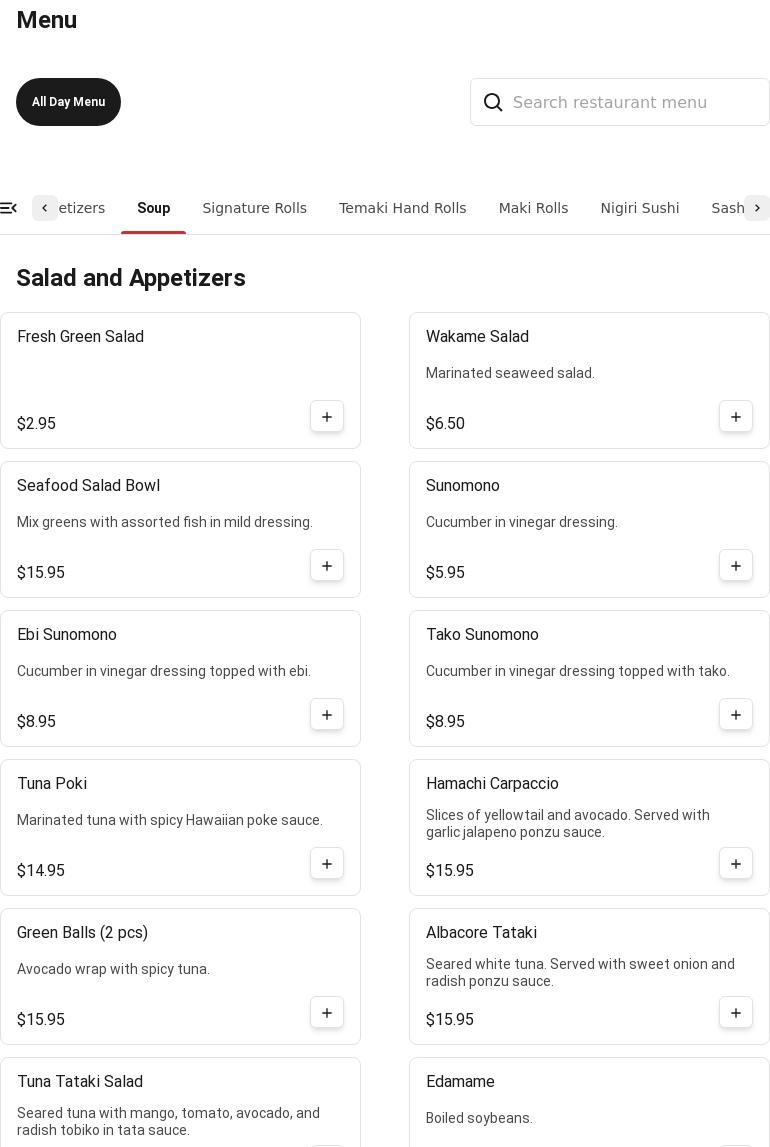Switch to the Signature Rolls tab
Viewport: 770px width, 1147px height.
pyautogui.click(x=254, y=208)
